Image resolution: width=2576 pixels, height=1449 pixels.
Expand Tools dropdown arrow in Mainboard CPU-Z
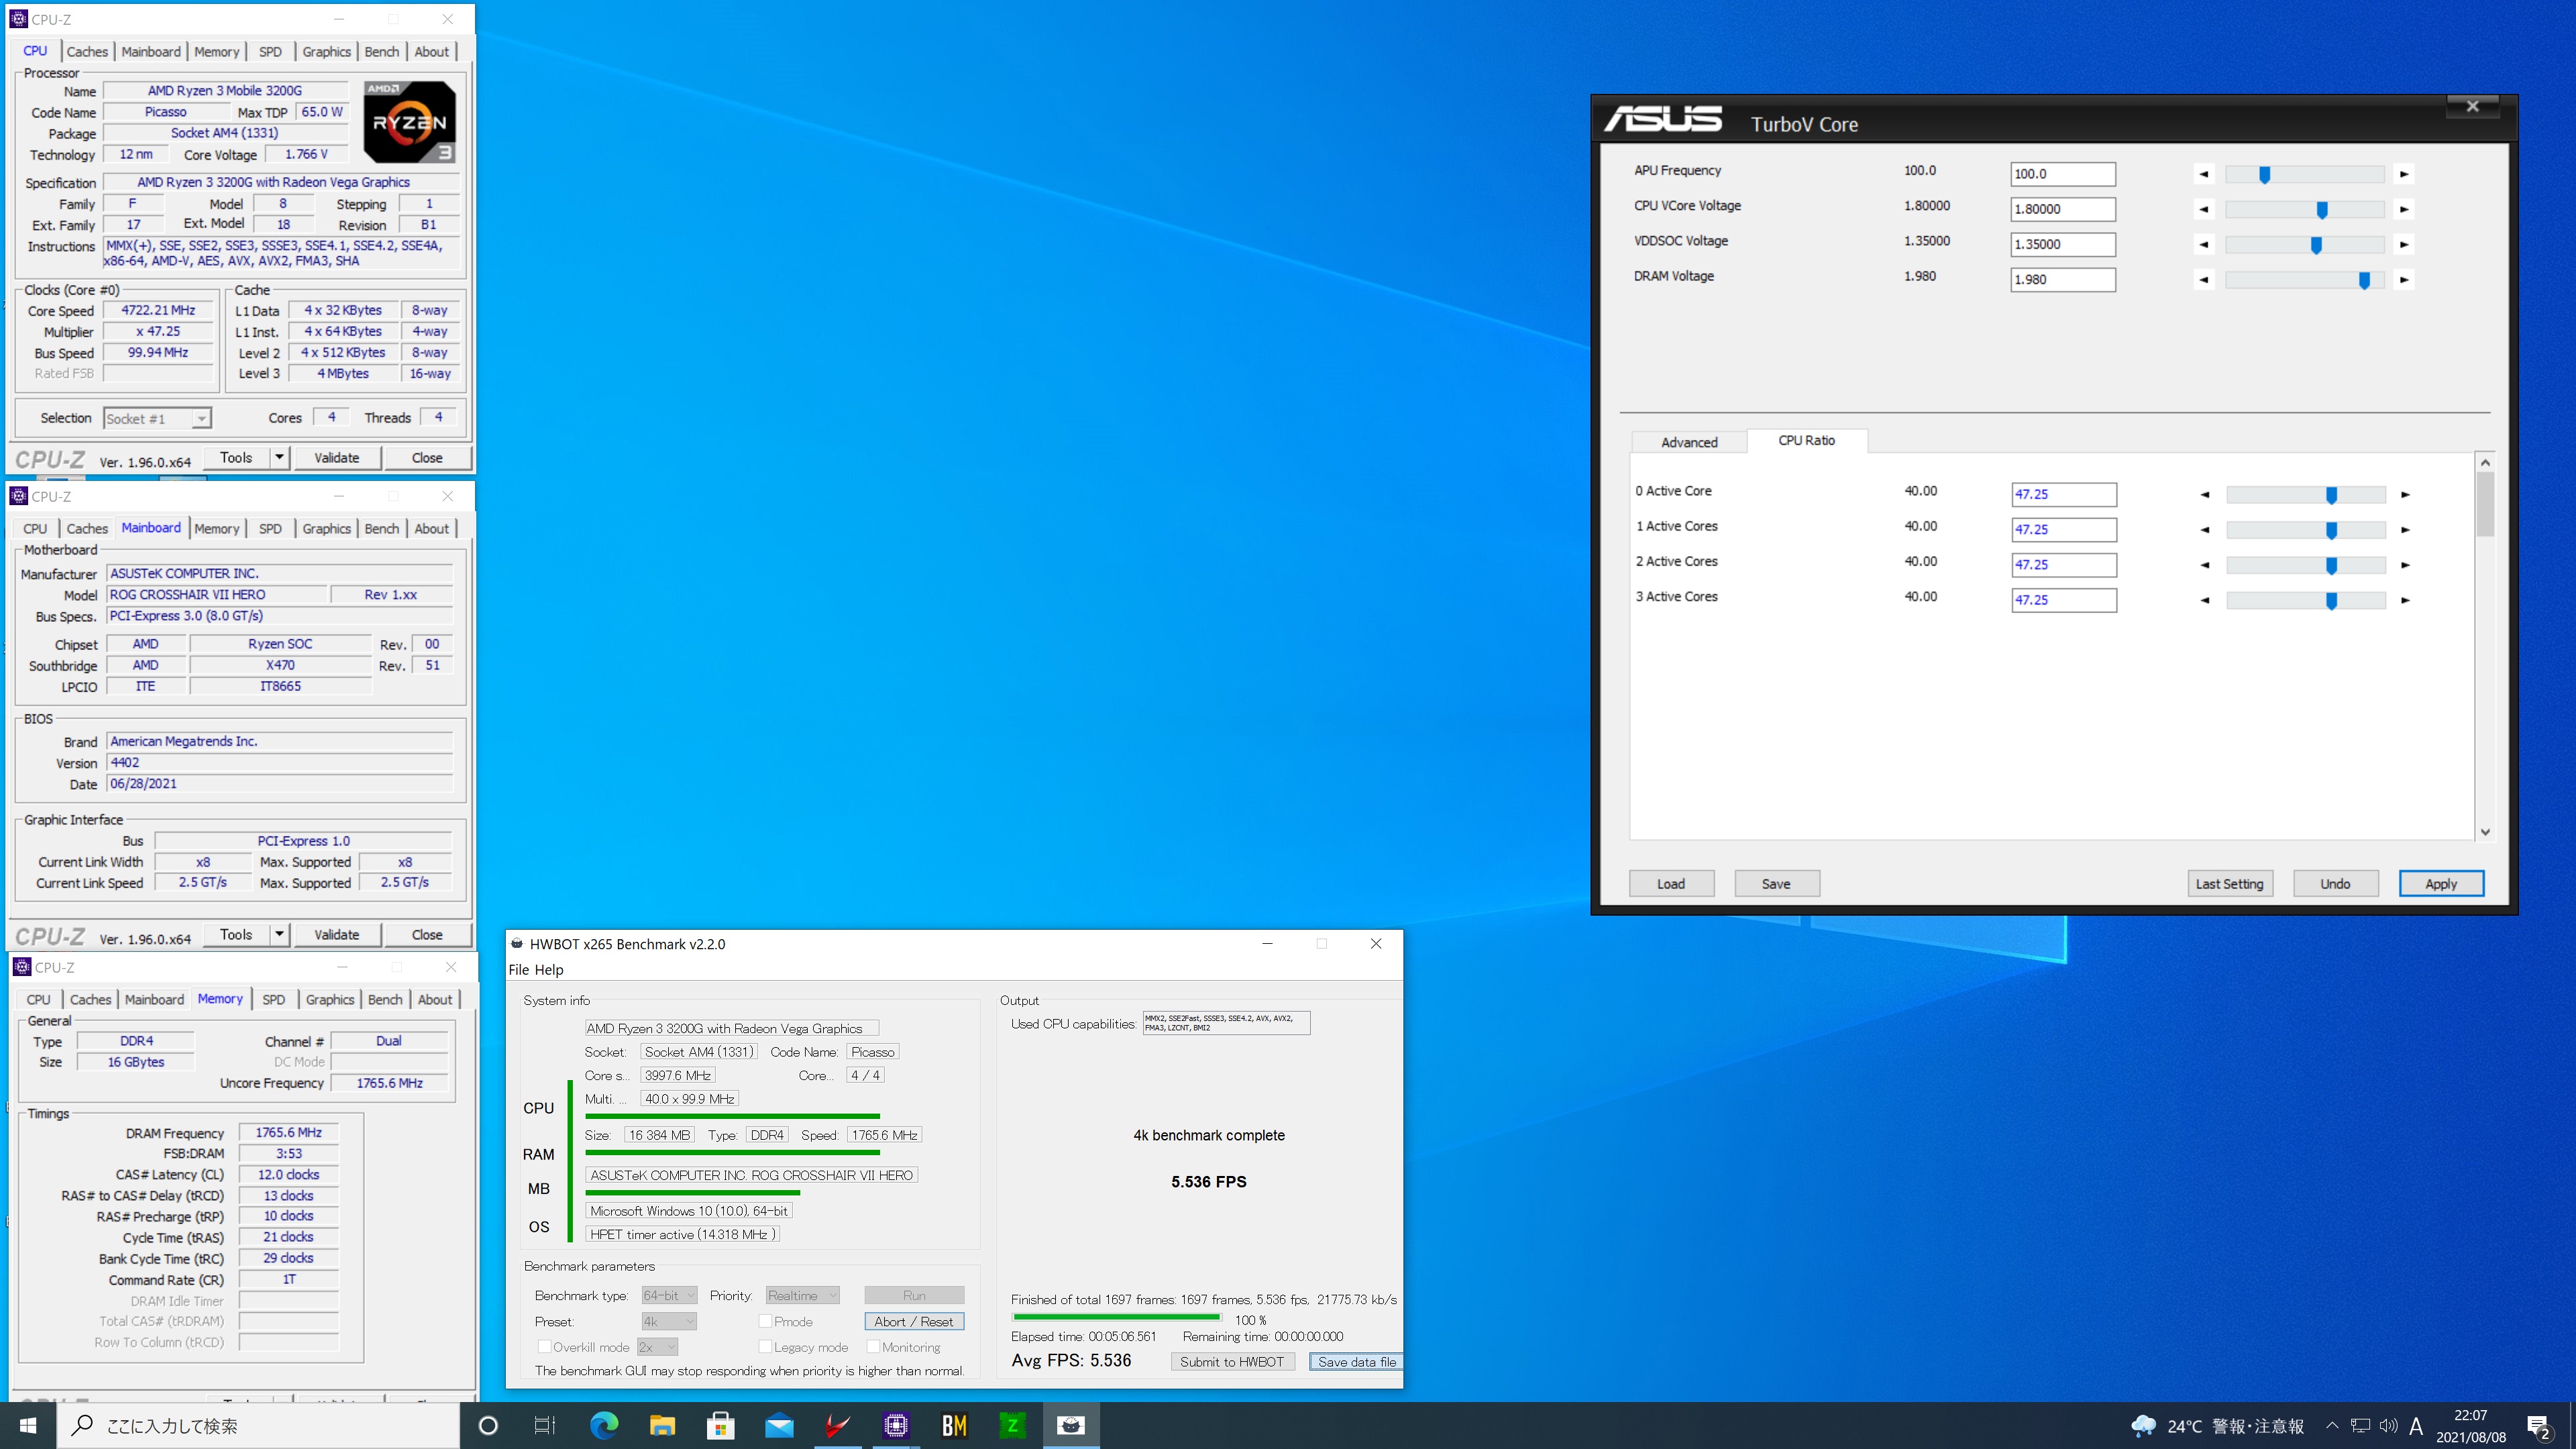pyautogui.click(x=279, y=934)
